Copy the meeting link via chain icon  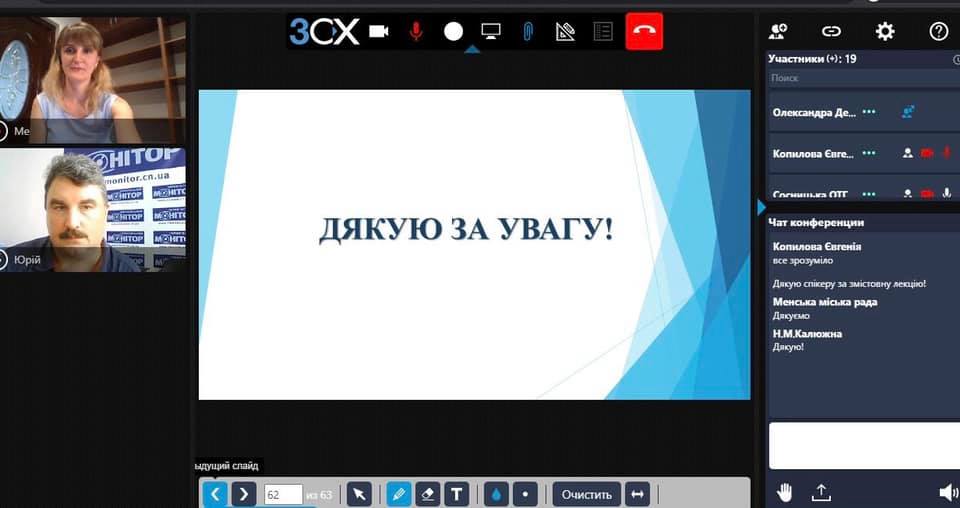tap(831, 31)
